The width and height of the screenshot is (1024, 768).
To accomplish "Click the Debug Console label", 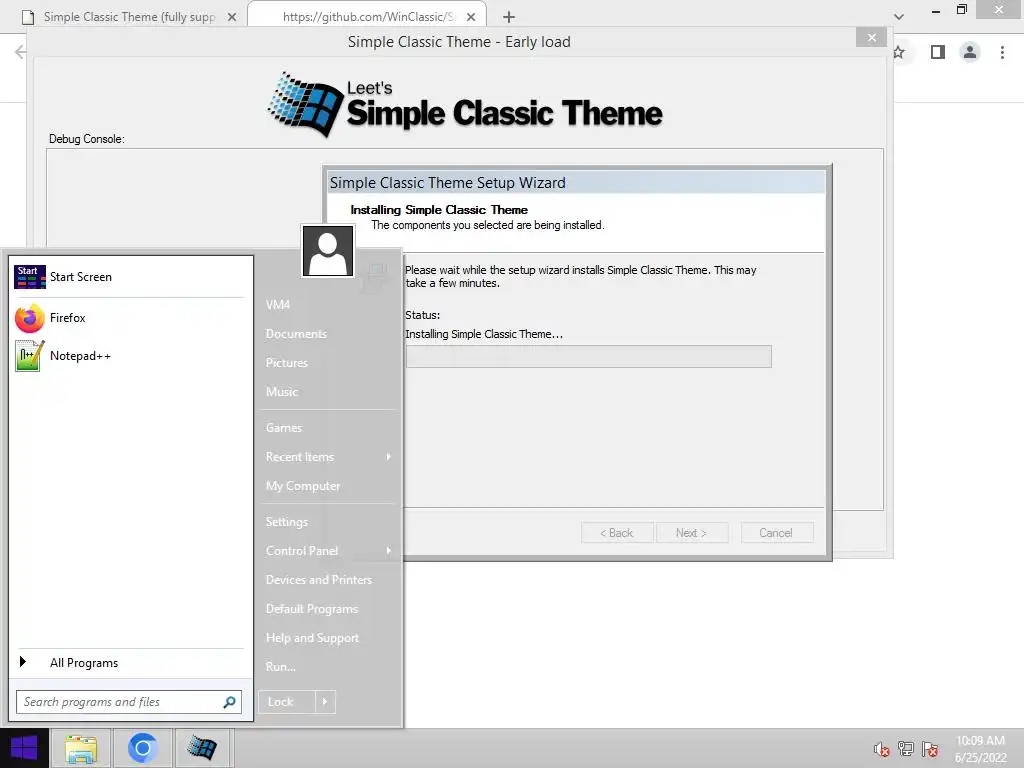I will click(x=87, y=139).
